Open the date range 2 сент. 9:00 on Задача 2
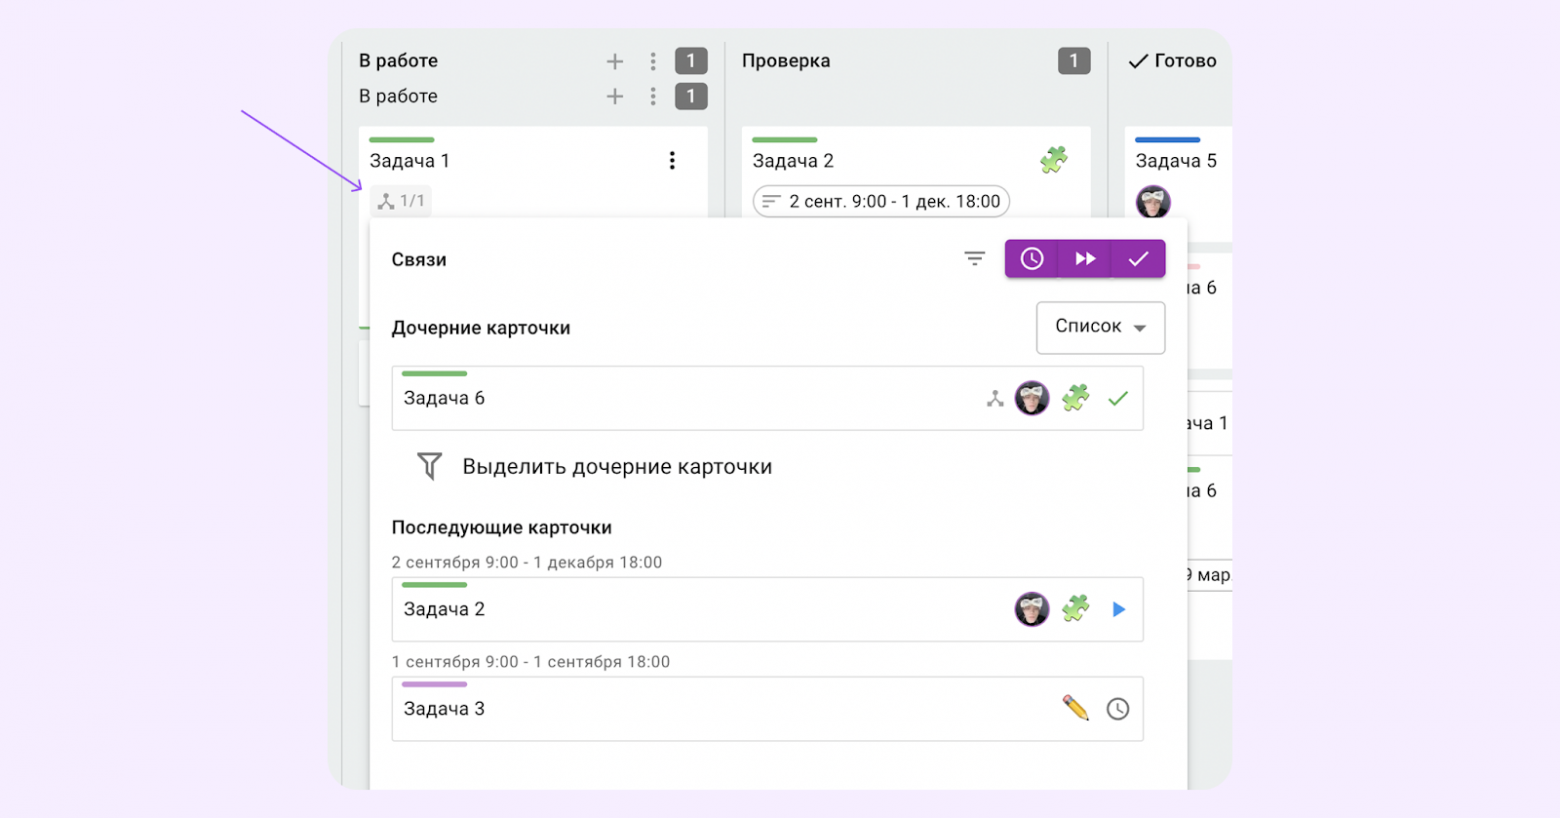1560x818 pixels. coord(880,201)
